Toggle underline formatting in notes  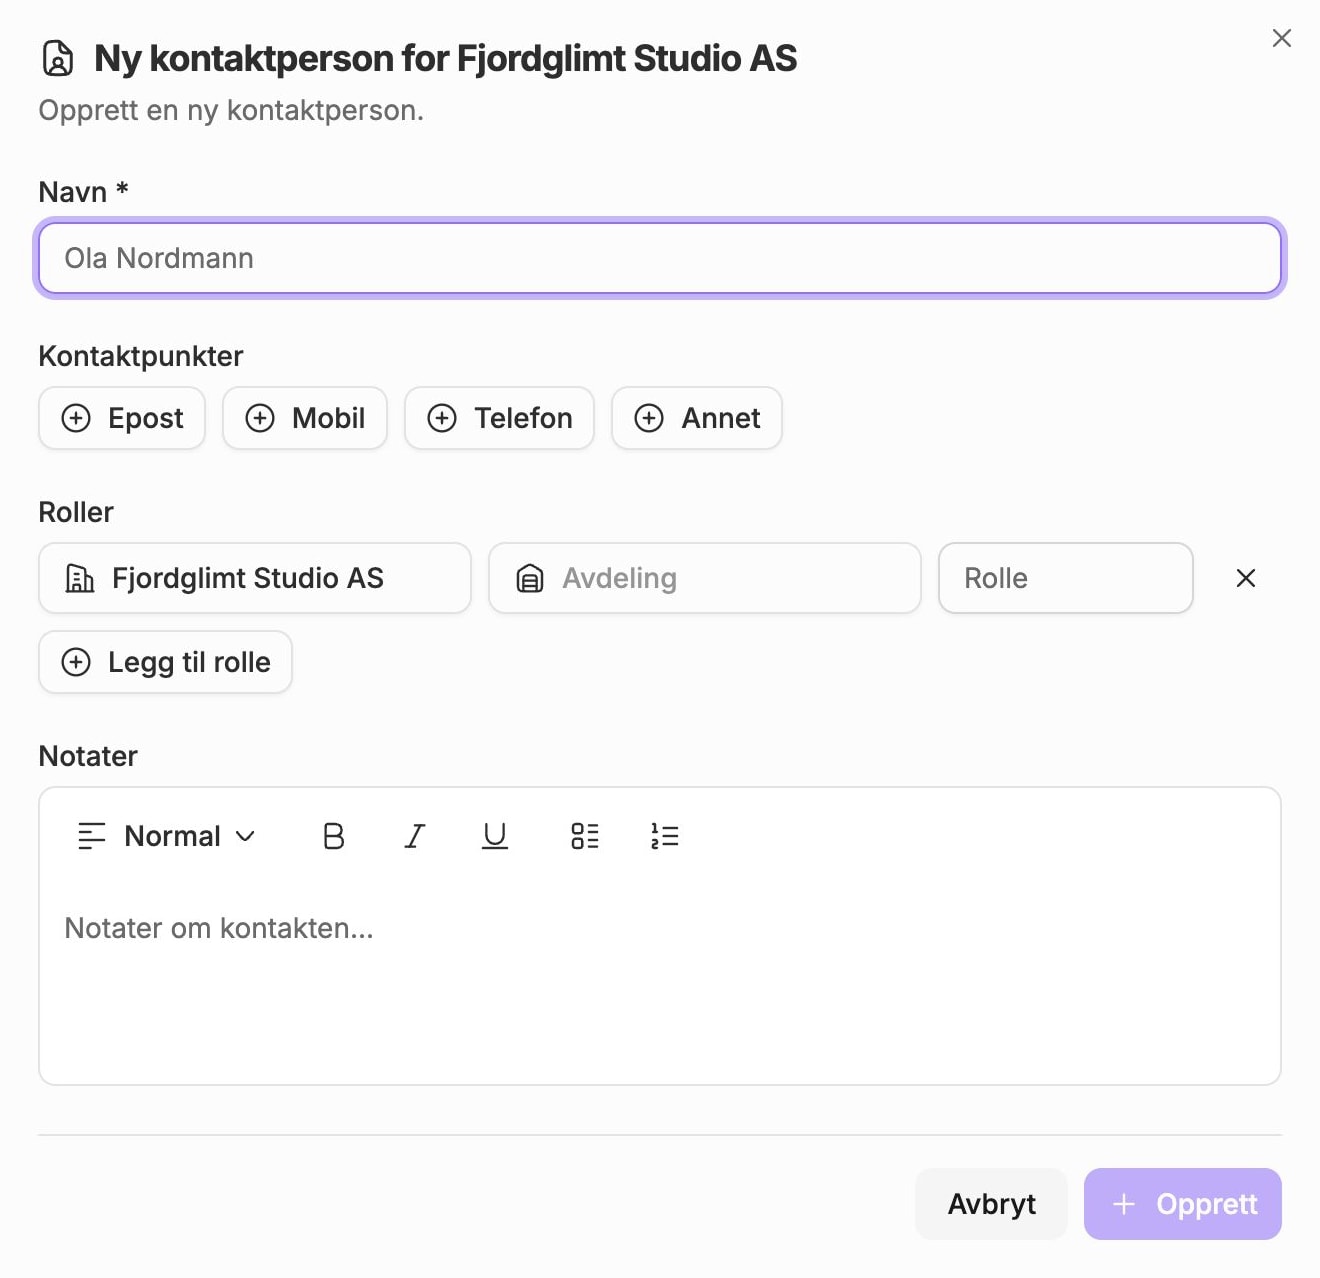pyautogui.click(x=495, y=836)
